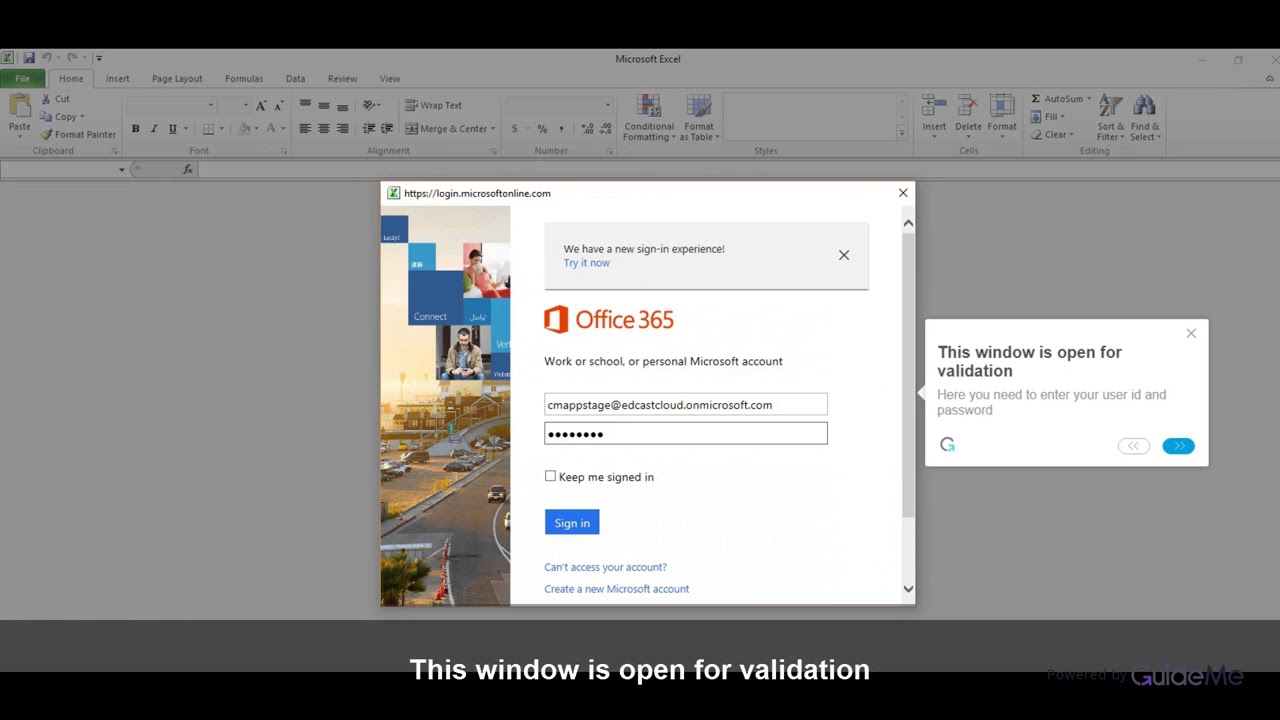This screenshot has height=720, width=1280.
Task: Open the Format as Table dropdown
Action: click(x=699, y=118)
